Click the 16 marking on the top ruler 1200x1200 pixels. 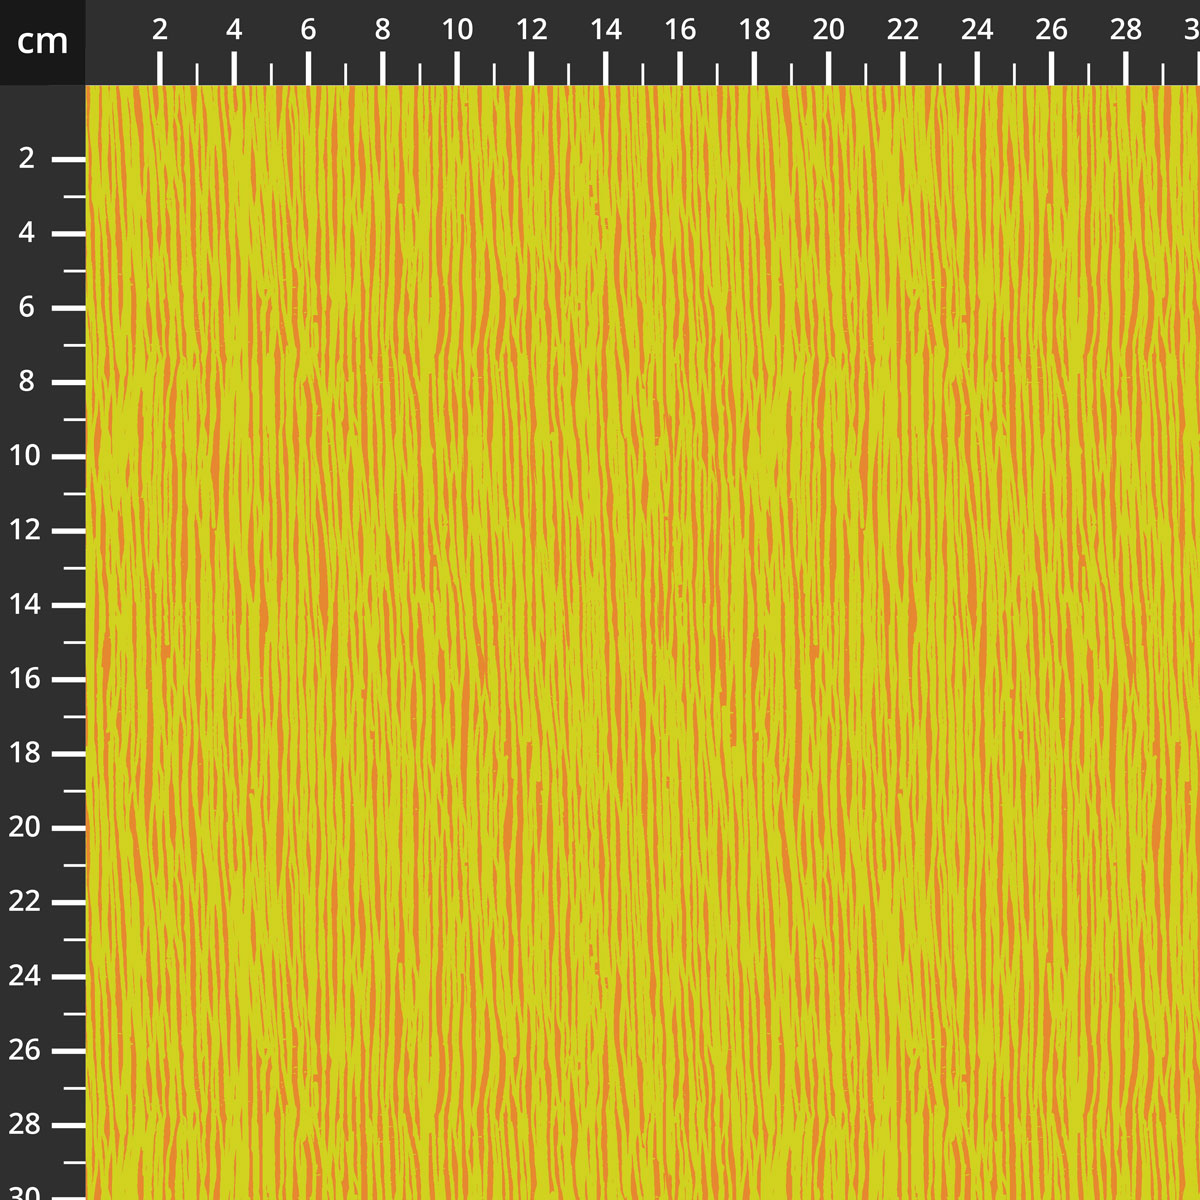pyautogui.click(x=679, y=31)
